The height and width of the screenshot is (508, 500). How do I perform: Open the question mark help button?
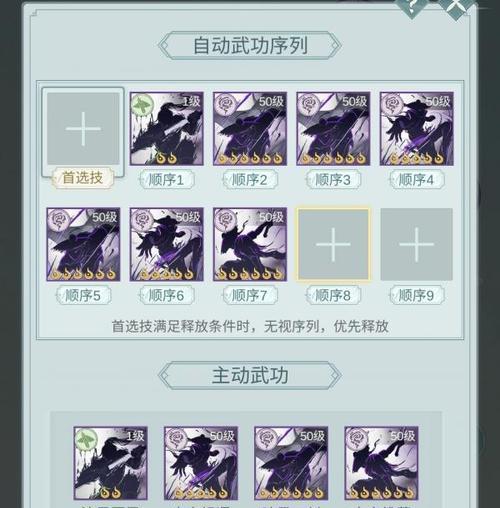click(412, 7)
